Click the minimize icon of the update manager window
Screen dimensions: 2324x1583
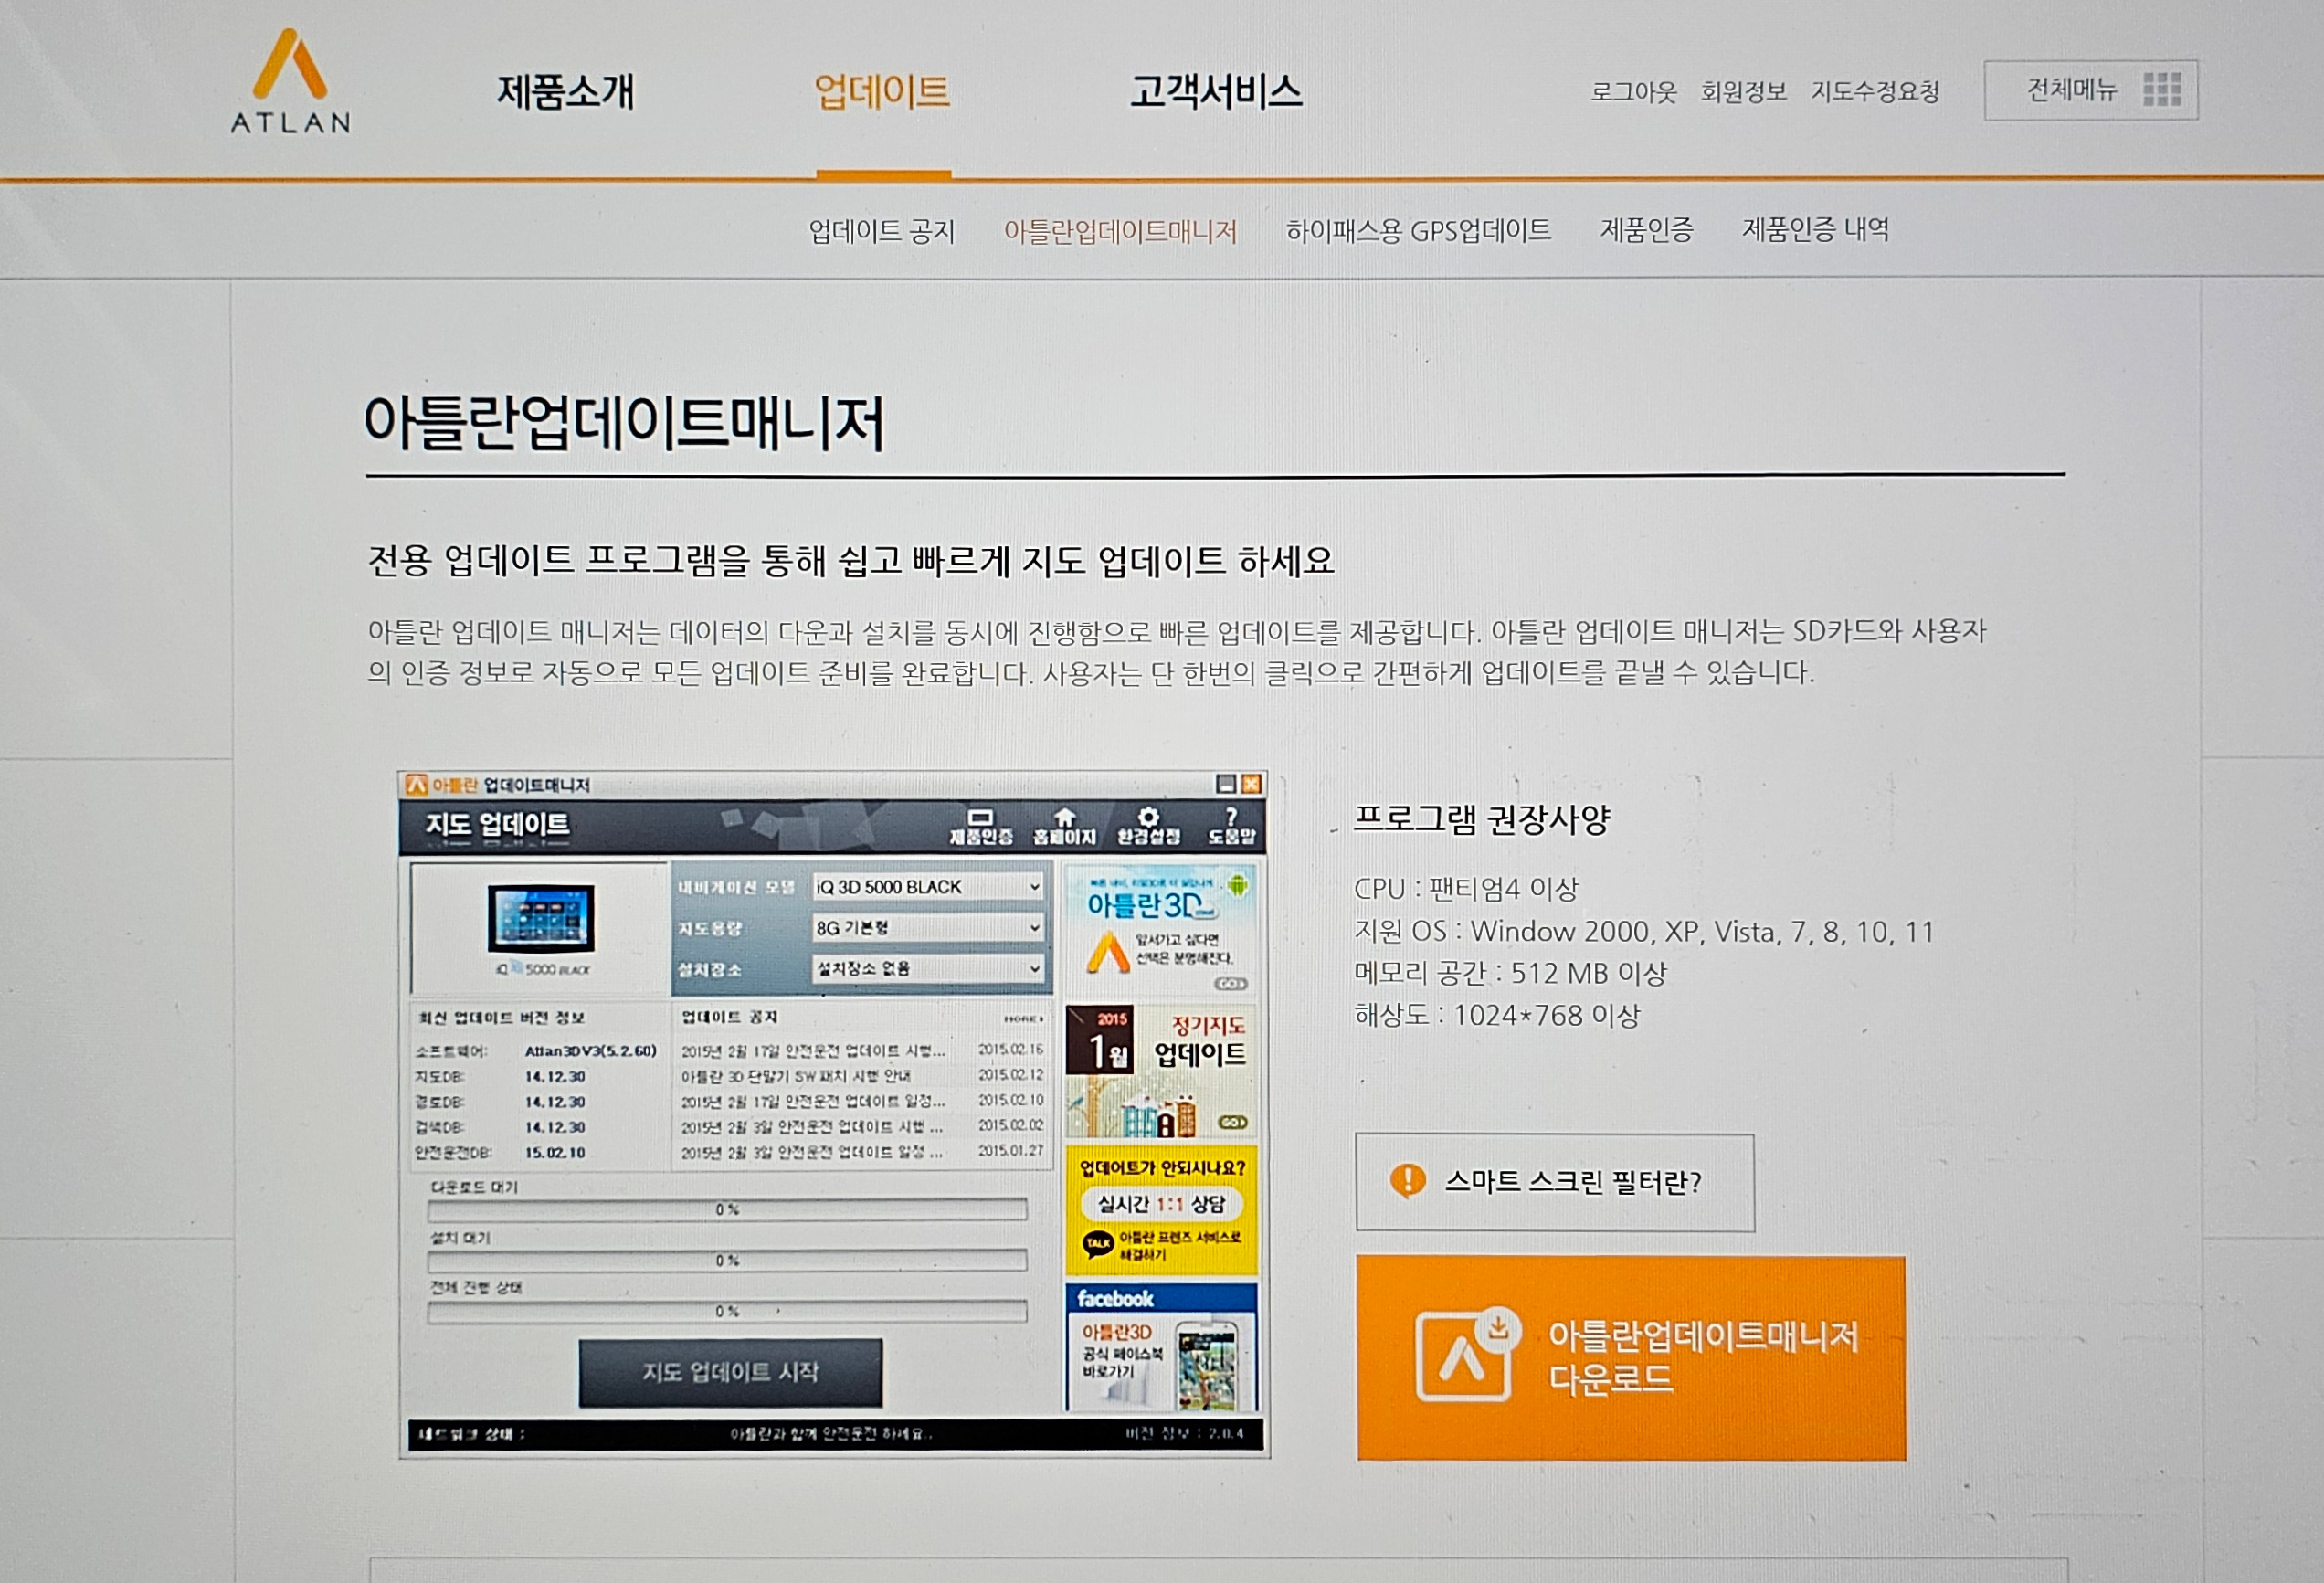click(x=1226, y=784)
